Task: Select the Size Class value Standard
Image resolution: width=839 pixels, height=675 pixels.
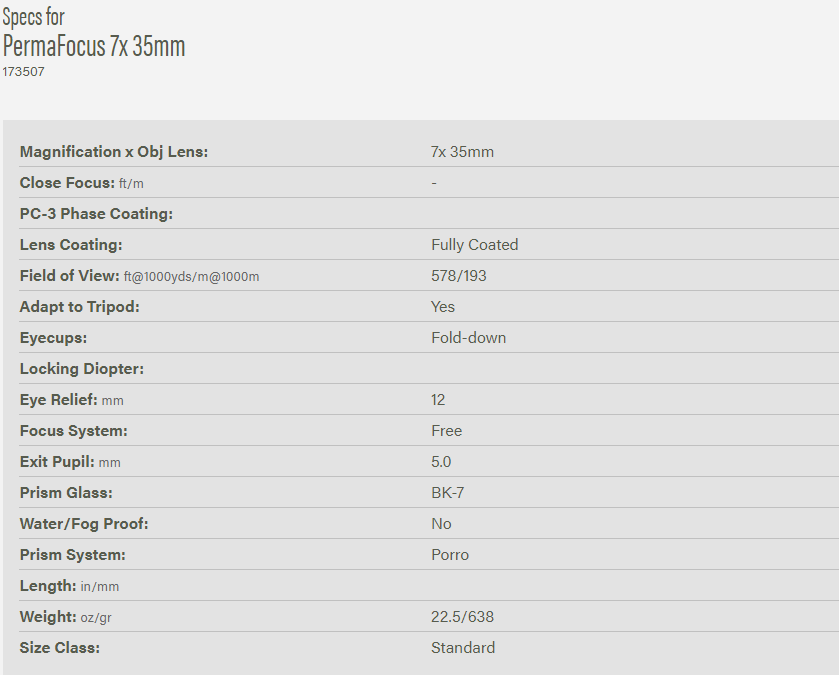Action: (462, 648)
